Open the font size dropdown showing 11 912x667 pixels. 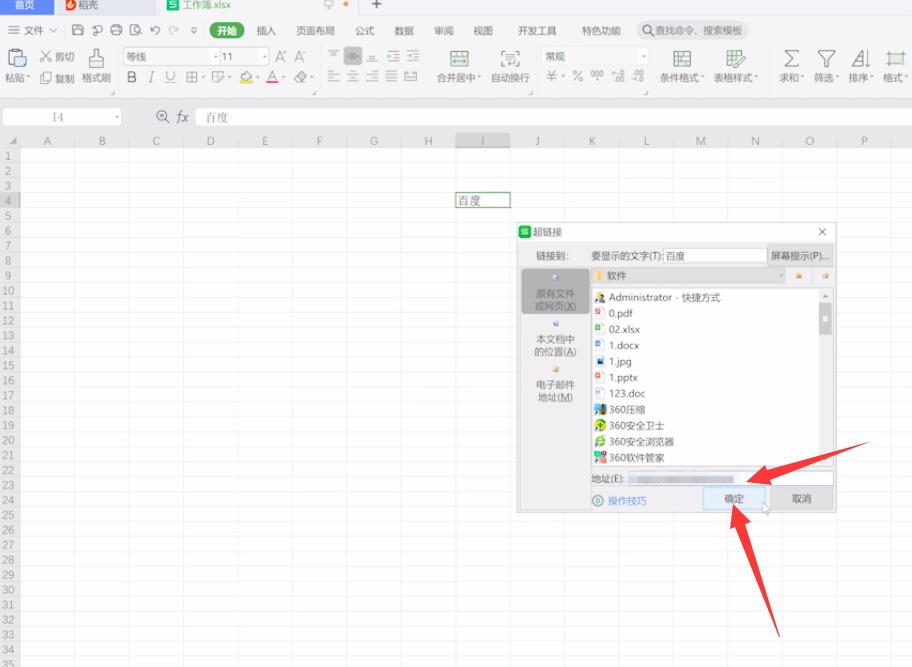click(x=265, y=56)
